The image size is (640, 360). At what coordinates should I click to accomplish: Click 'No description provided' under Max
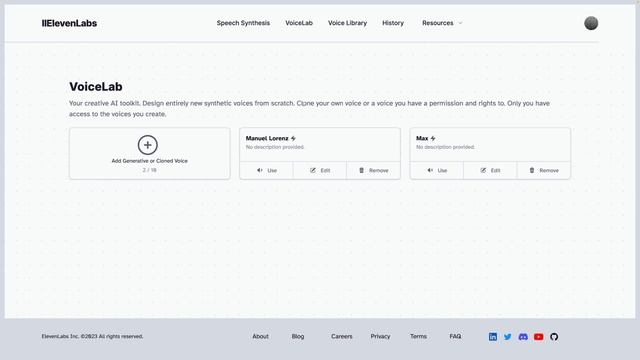445,147
